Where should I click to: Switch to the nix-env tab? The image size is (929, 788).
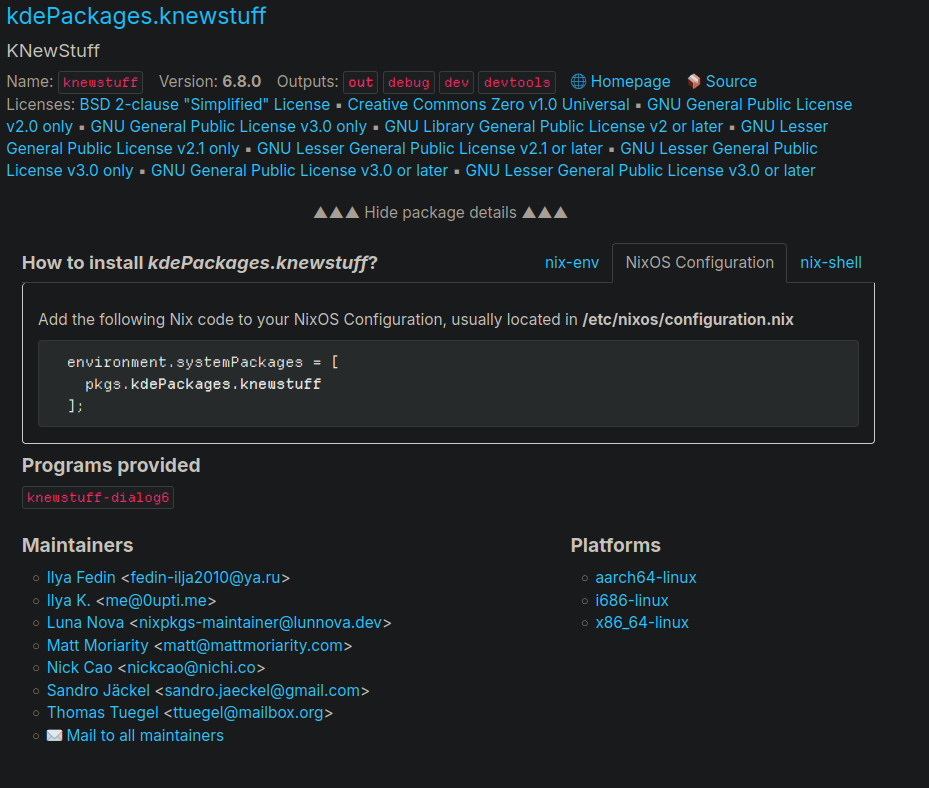(x=572, y=262)
